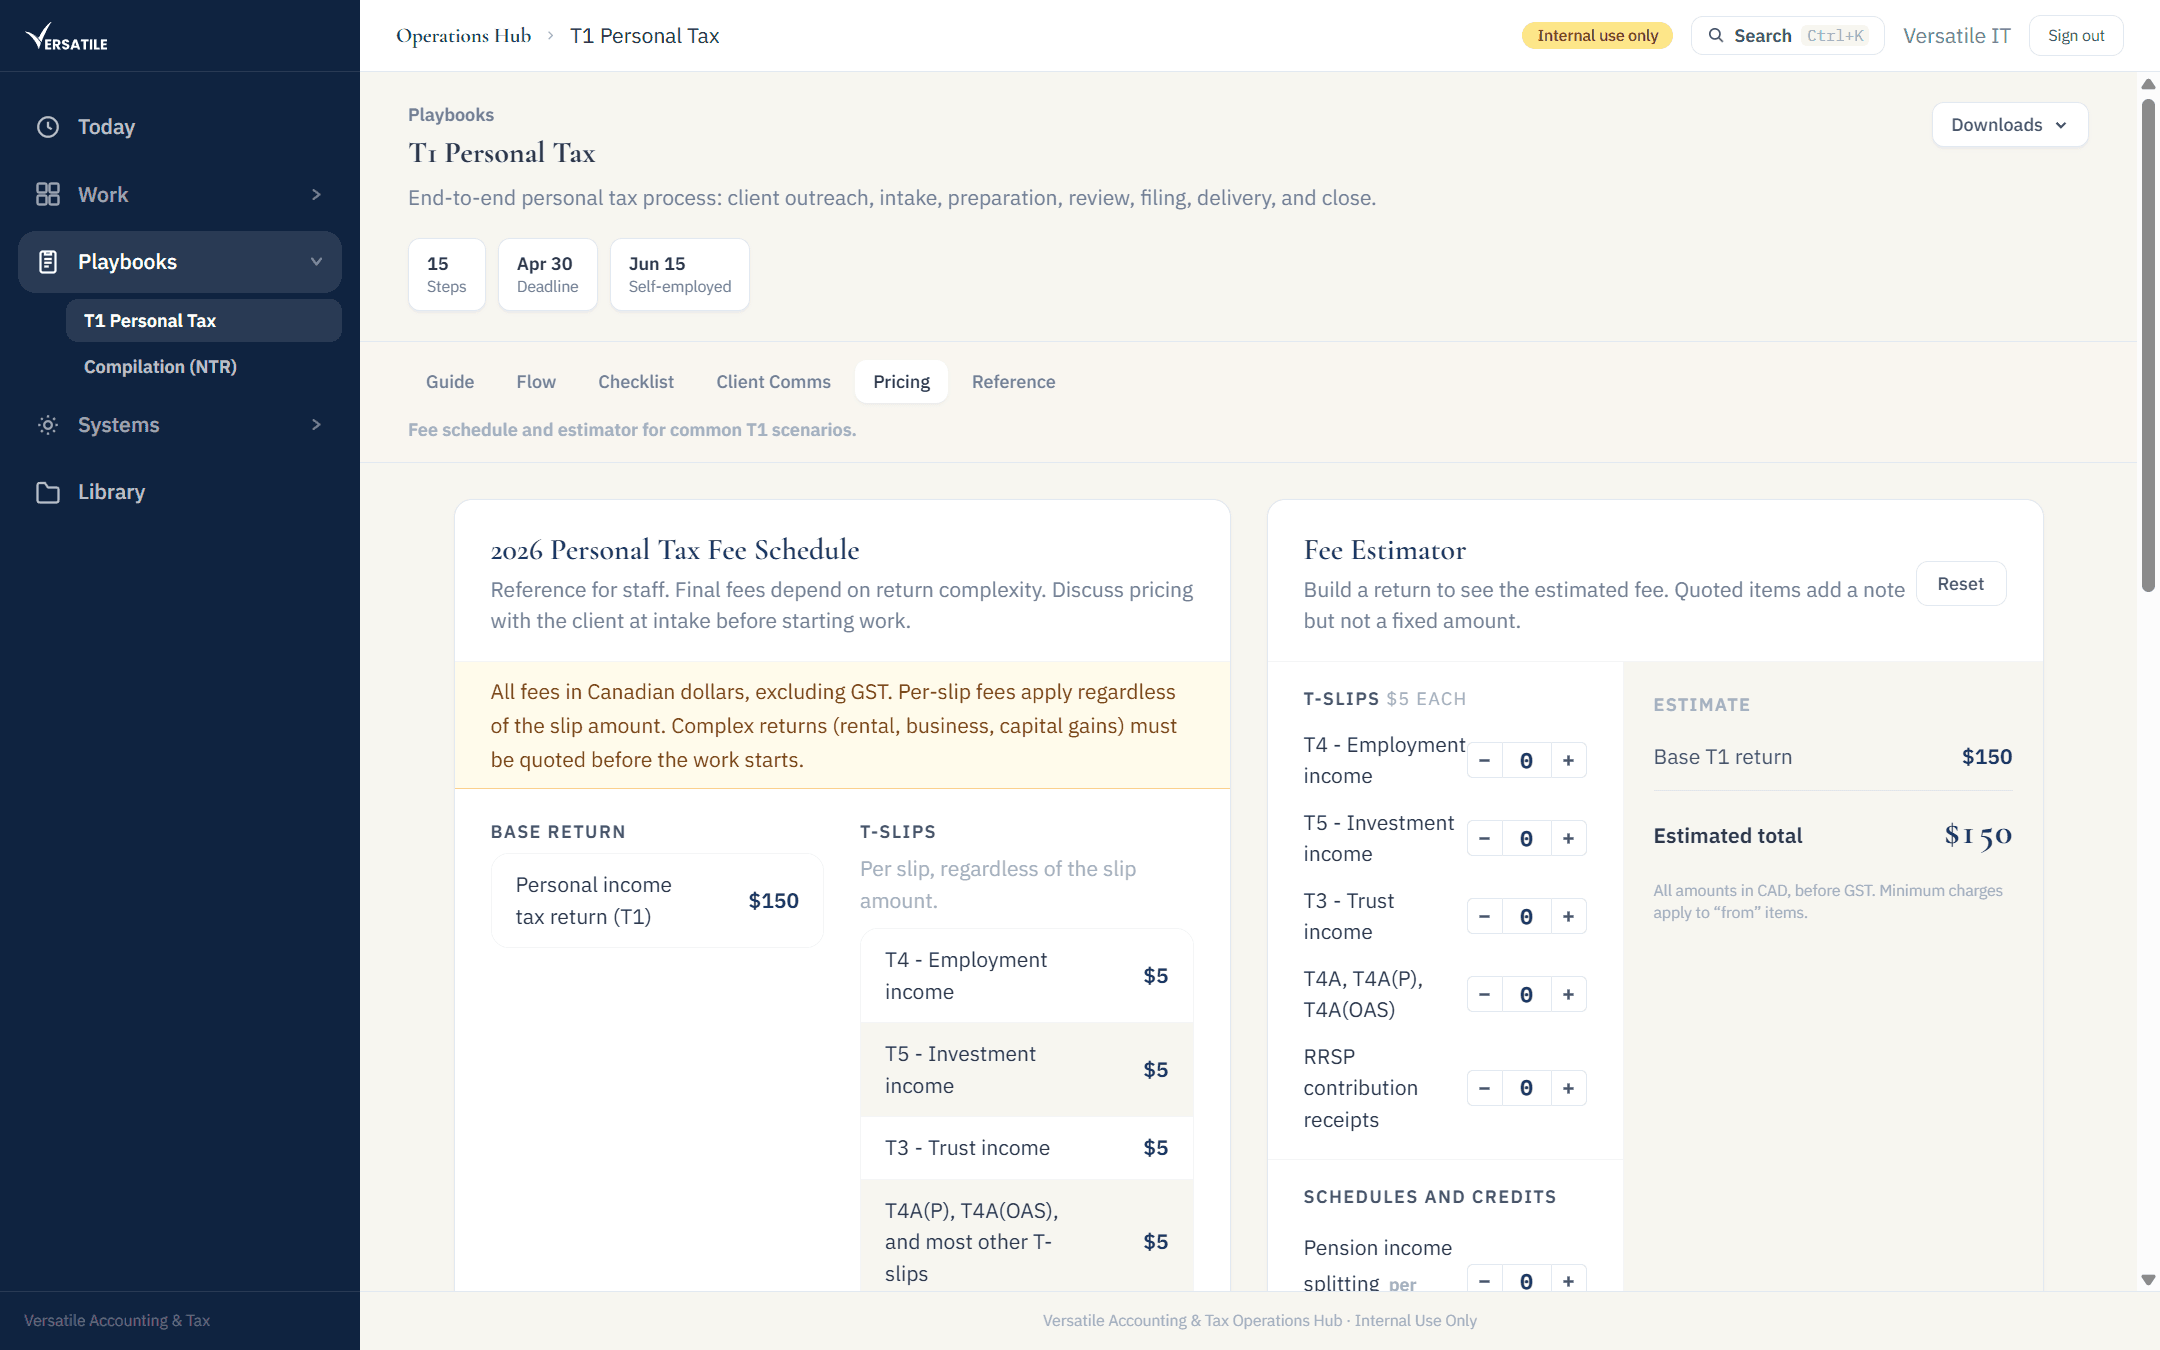Decrease T5 Investment income count
Viewport: 2160px width, 1350px height.
tap(1485, 839)
